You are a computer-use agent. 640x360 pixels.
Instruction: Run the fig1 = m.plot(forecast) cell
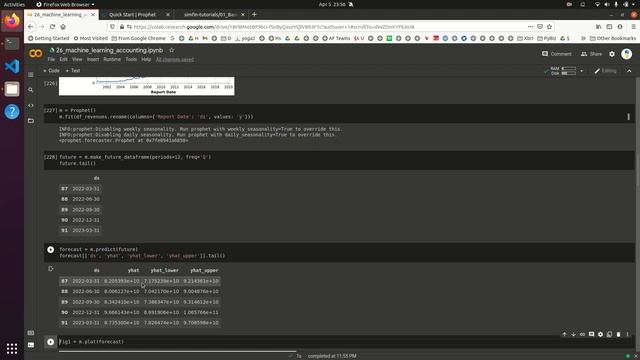click(x=51, y=342)
